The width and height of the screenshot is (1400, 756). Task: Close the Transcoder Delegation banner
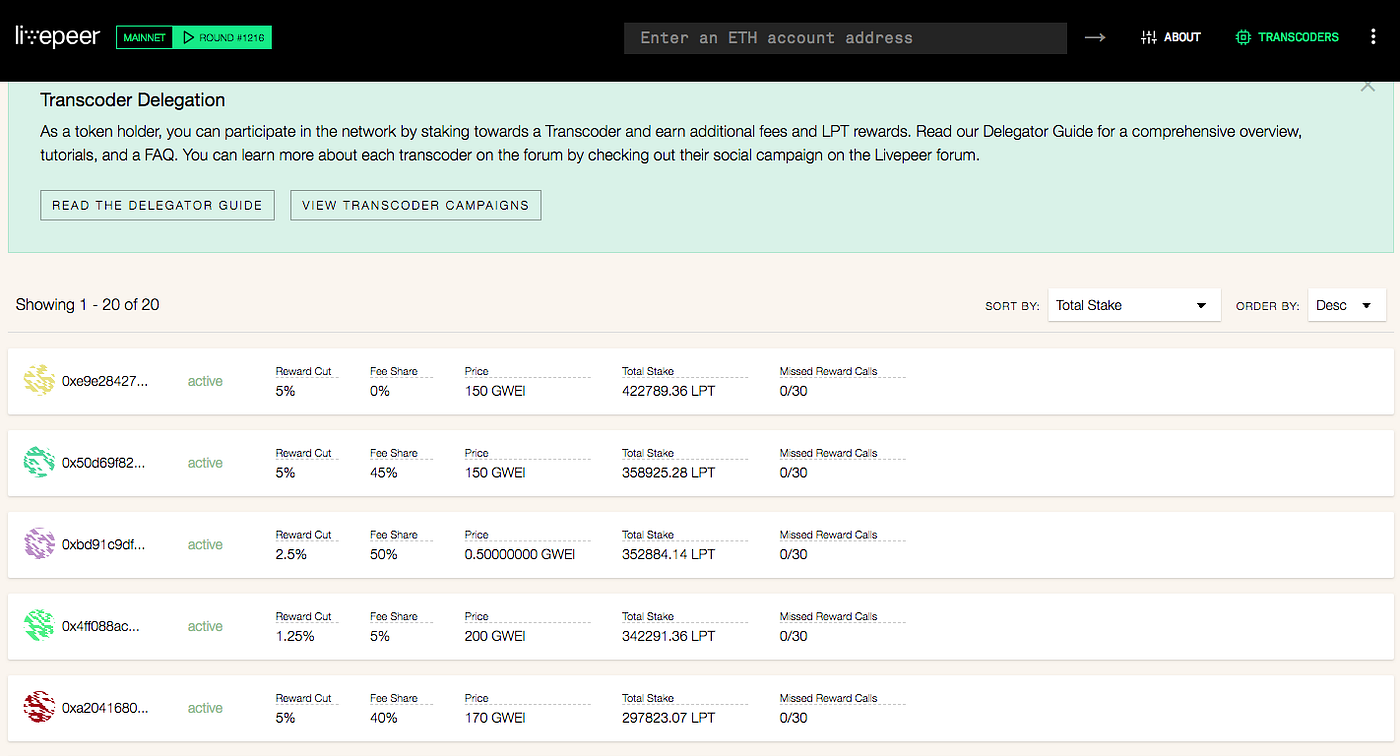pyautogui.click(x=1367, y=87)
